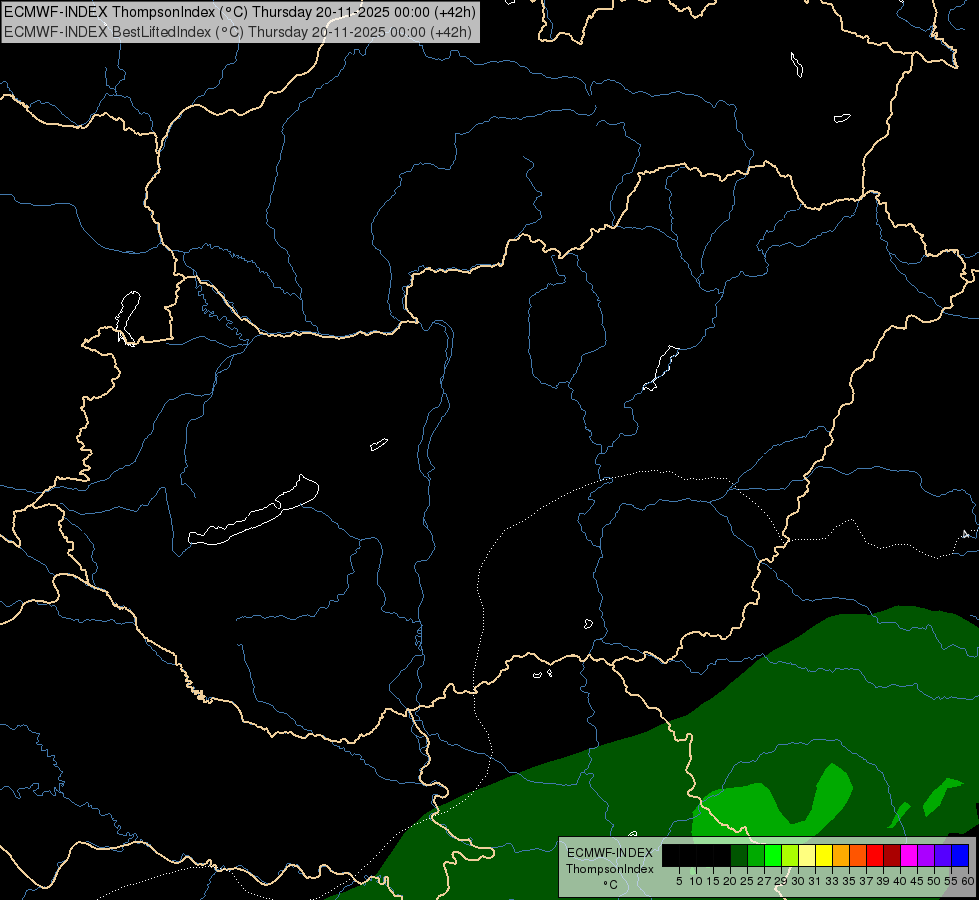Click the legend tick label 40
This screenshot has height=900, width=979.
click(900, 881)
